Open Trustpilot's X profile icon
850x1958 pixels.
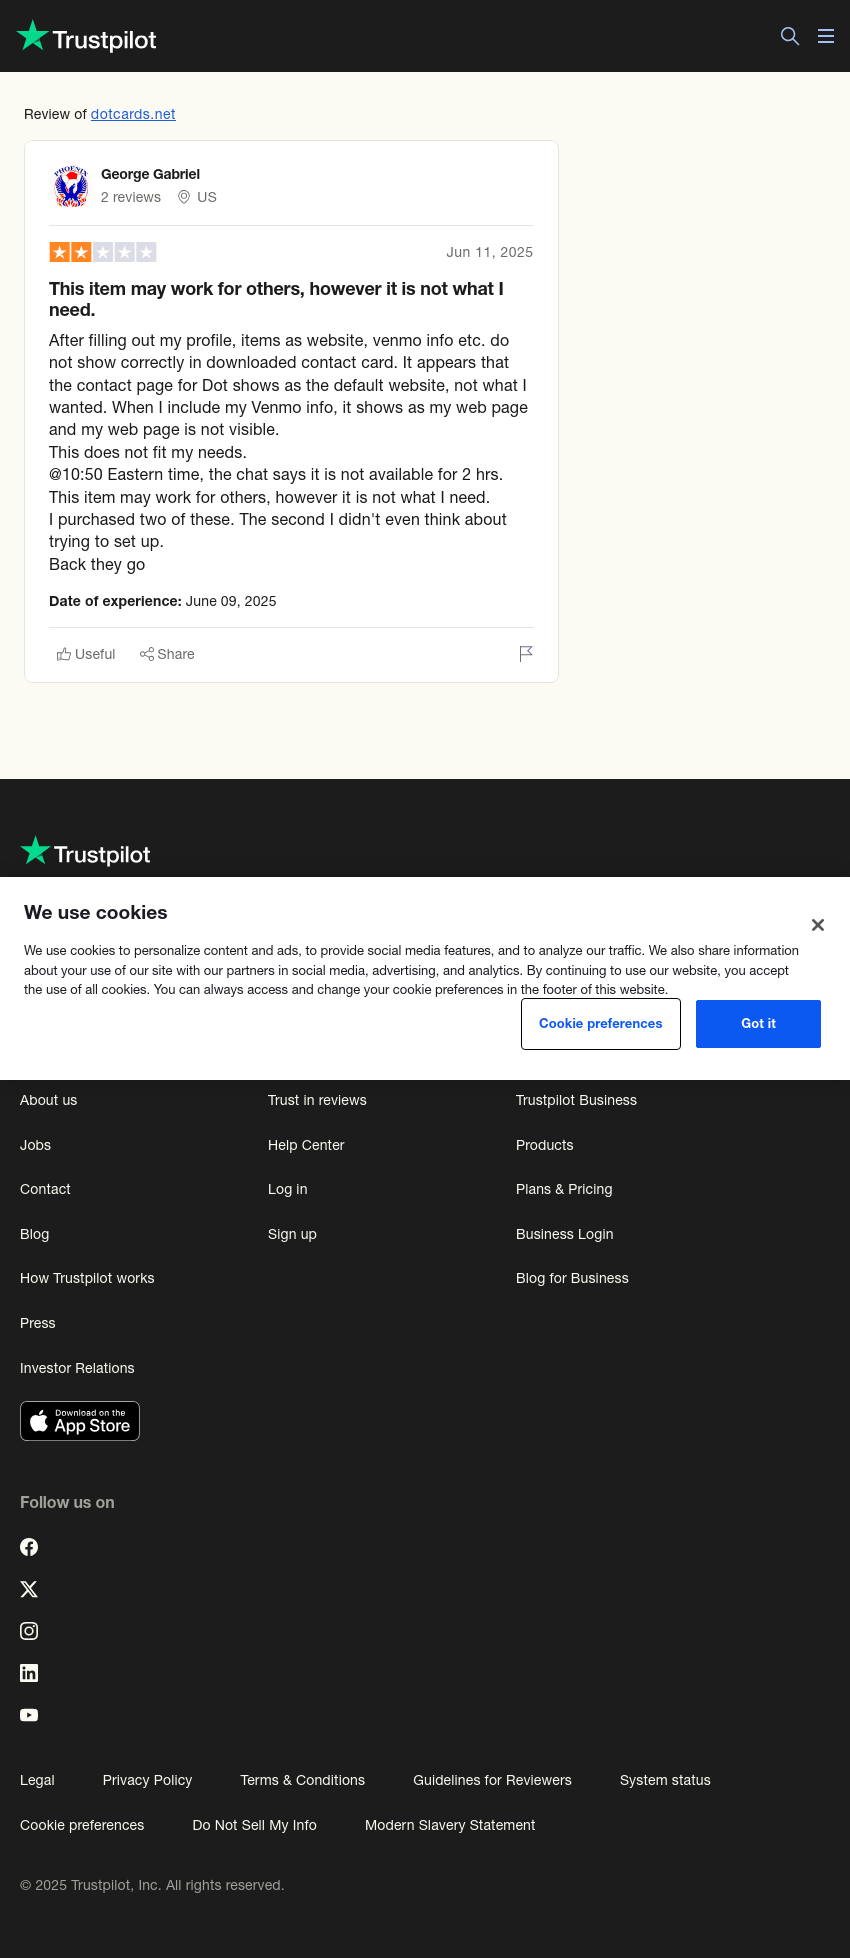[29, 1589]
